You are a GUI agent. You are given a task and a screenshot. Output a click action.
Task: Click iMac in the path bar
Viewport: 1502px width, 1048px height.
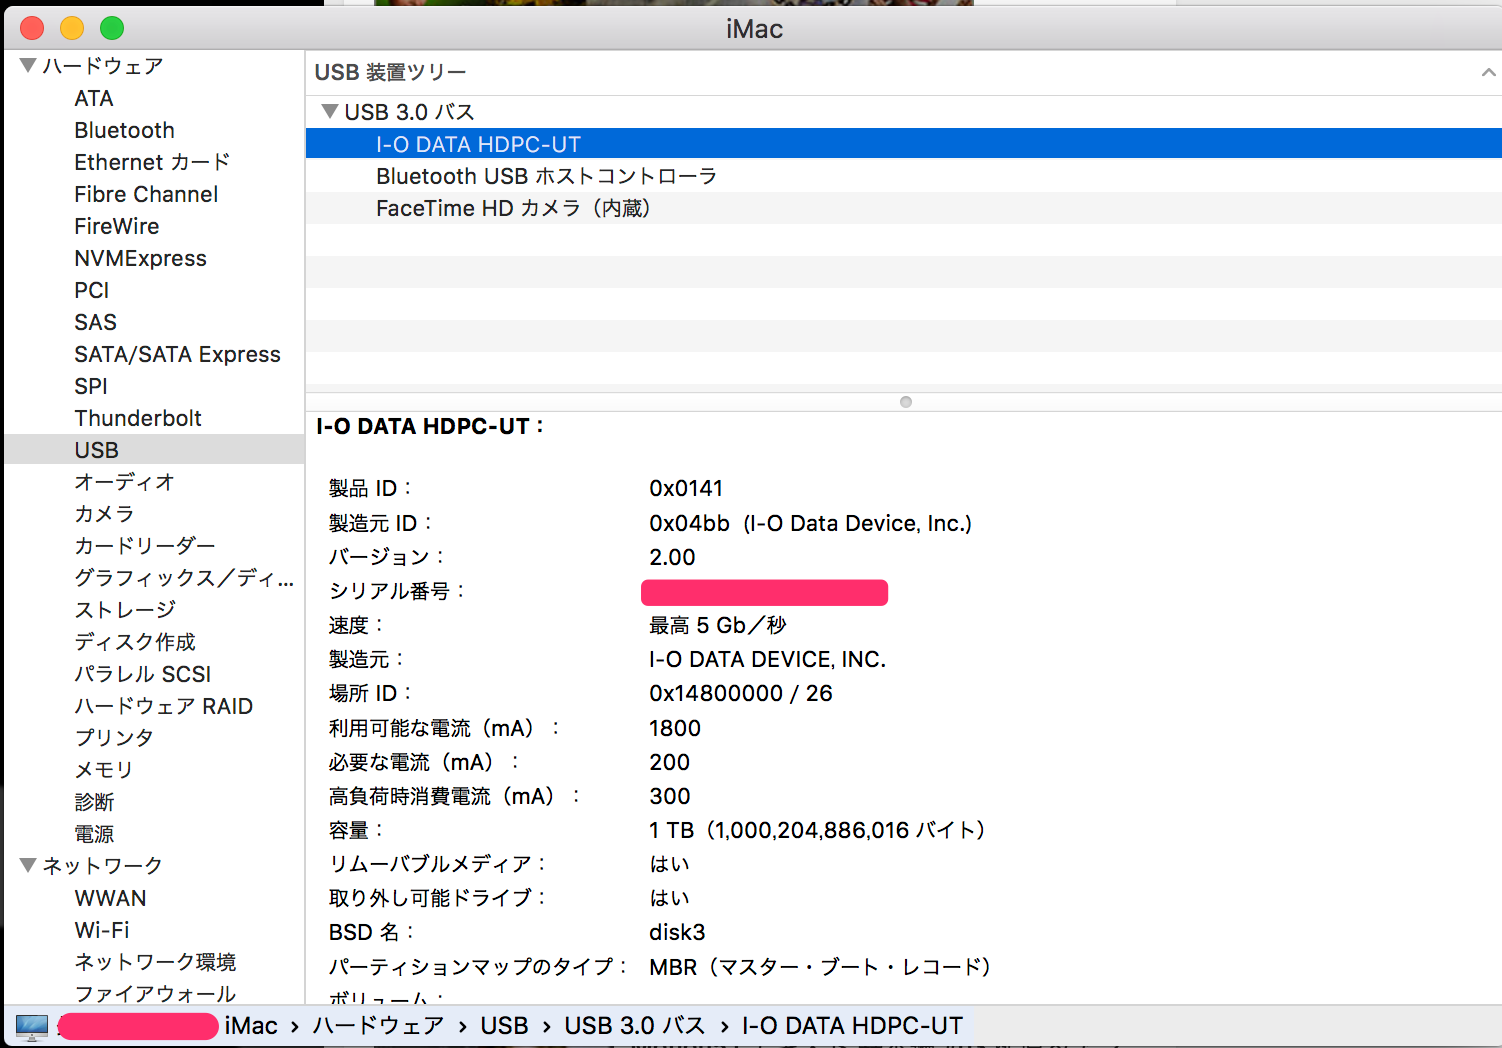tap(251, 1026)
